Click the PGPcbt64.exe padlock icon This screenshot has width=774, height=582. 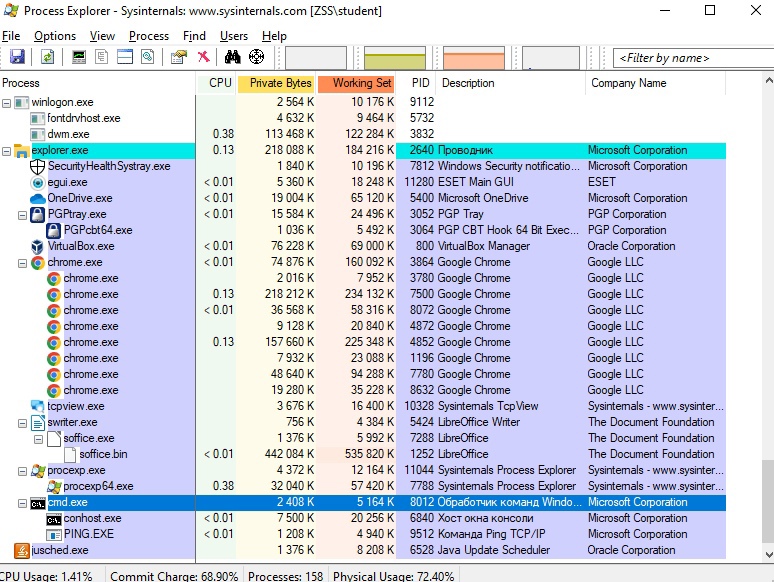(x=53, y=231)
